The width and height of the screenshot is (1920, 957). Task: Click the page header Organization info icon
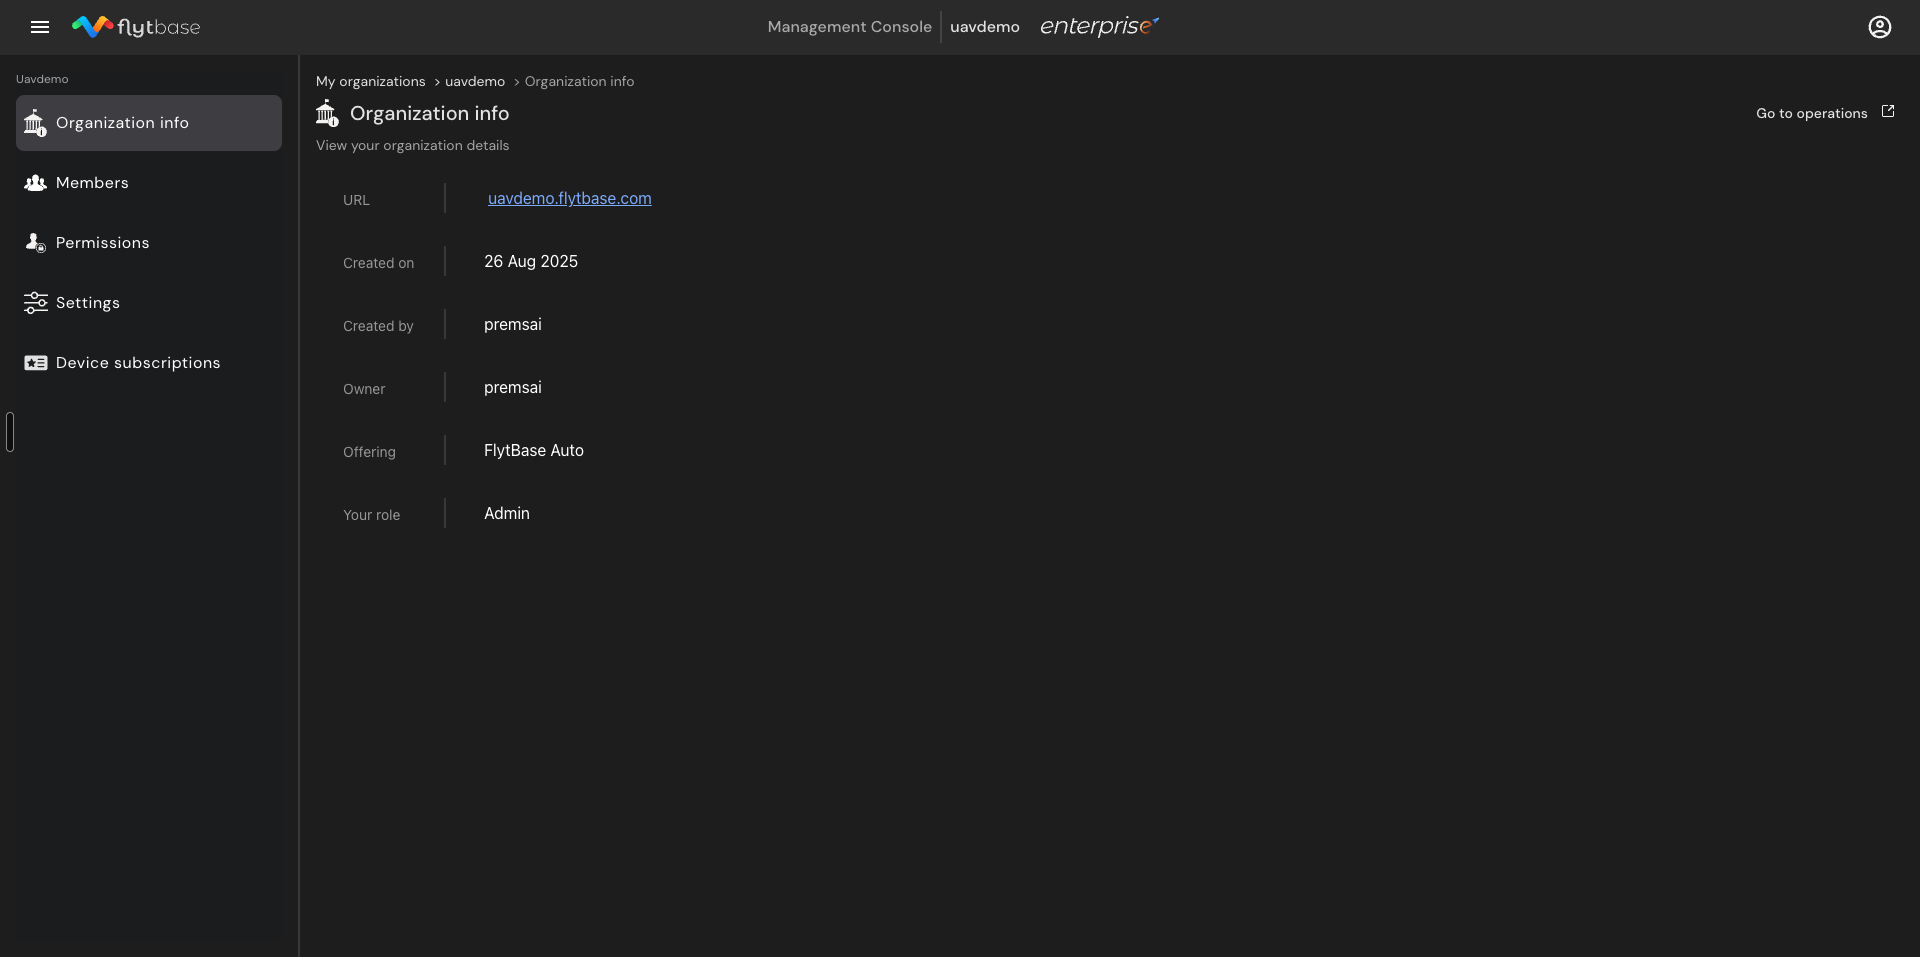327,113
